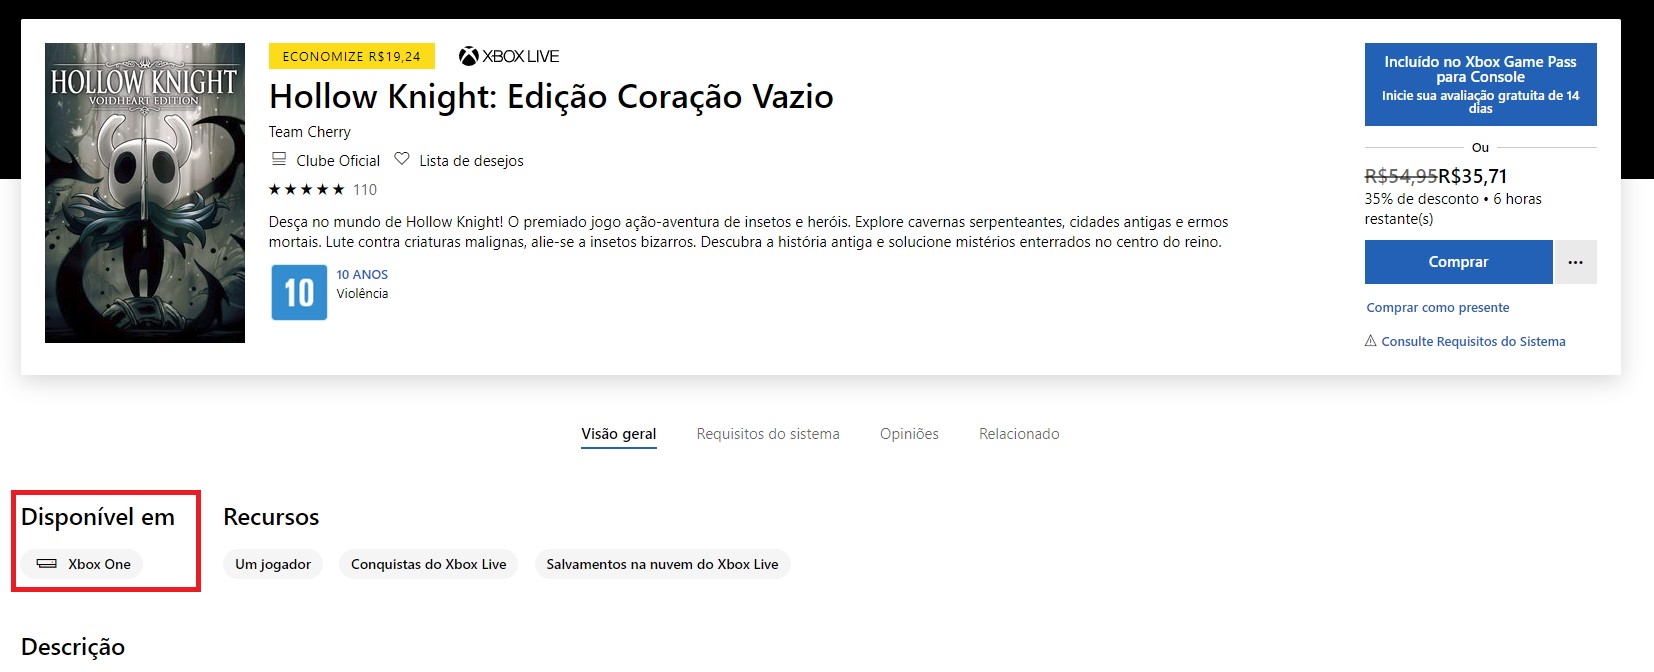
Task: Click the Clube Oficial icon
Action: [279, 159]
